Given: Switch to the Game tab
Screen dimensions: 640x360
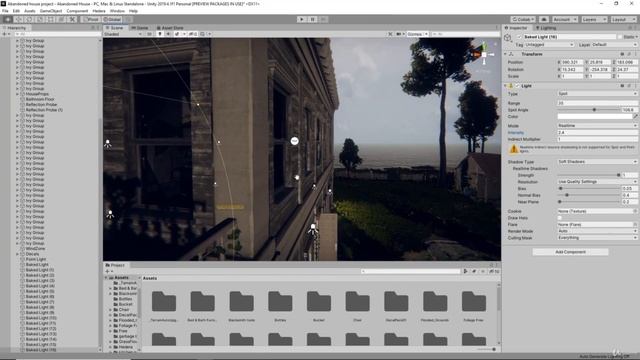Looking at the screenshot, I should 140,28.
